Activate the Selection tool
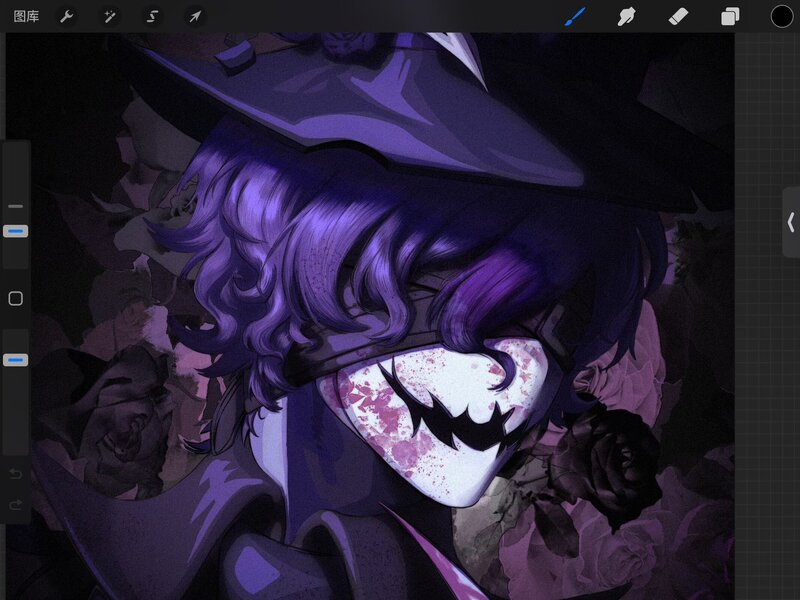Screen dimensions: 800x600 coord(152,16)
